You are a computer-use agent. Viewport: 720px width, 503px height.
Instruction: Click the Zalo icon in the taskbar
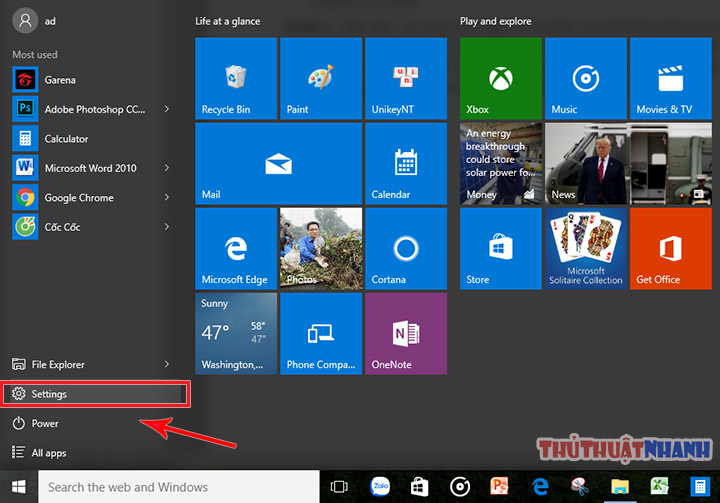click(381, 486)
